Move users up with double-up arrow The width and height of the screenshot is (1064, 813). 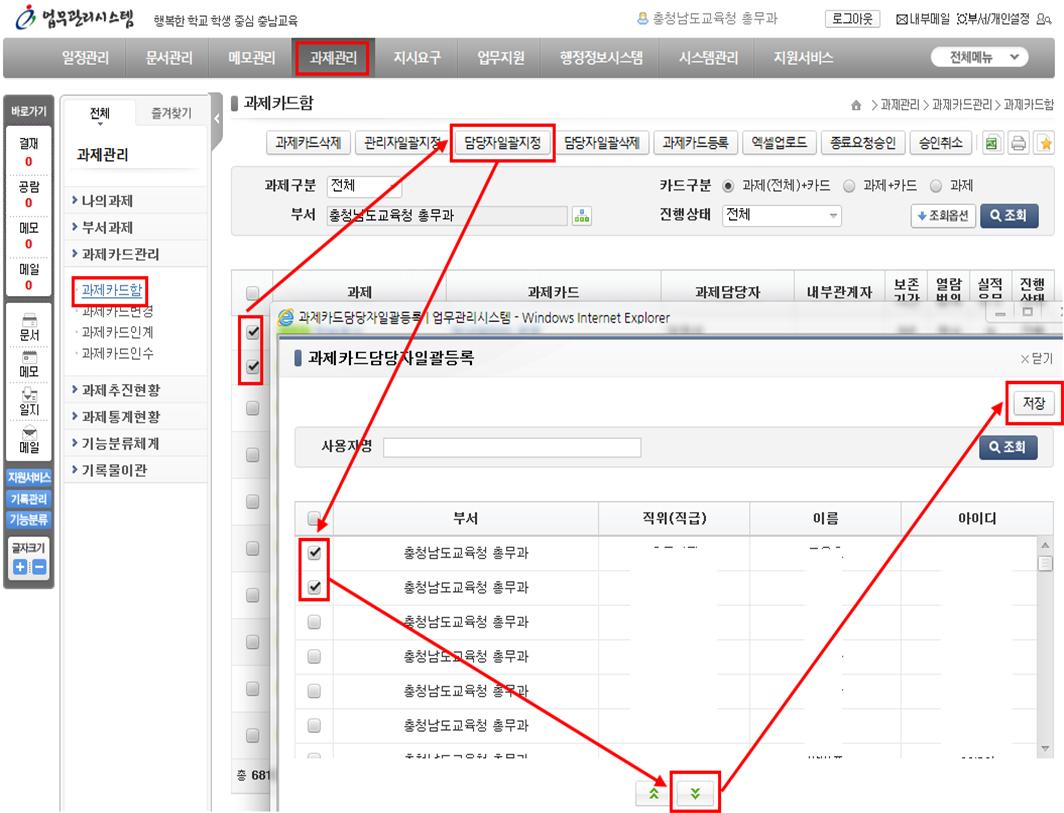[x=653, y=793]
